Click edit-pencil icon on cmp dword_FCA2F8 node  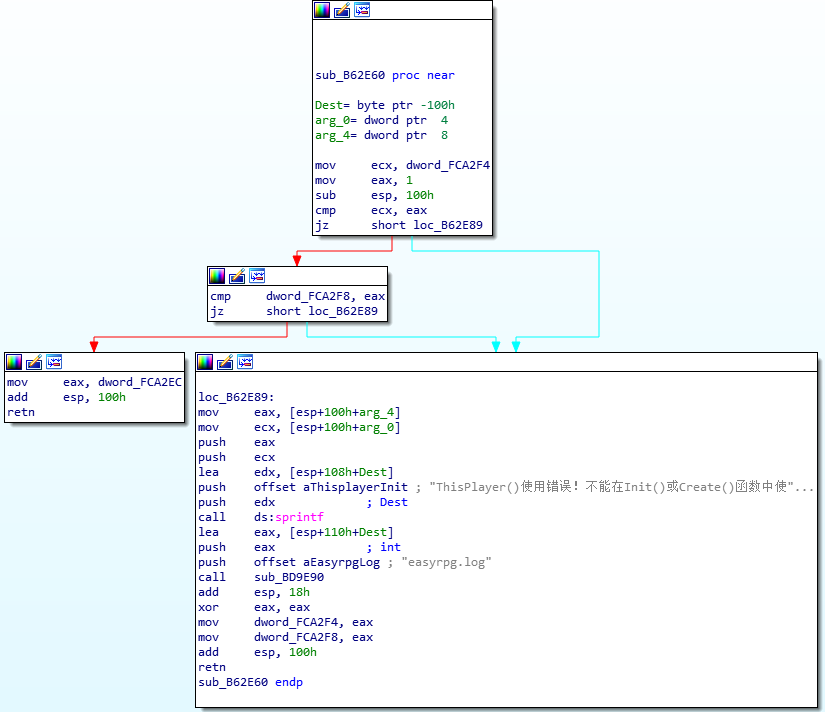tap(237, 276)
